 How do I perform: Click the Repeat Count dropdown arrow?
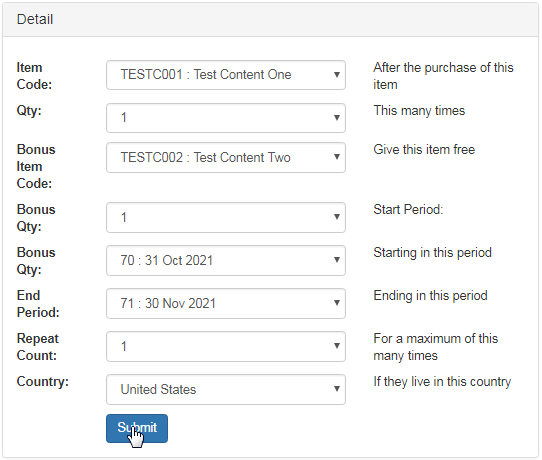pos(337,346)
